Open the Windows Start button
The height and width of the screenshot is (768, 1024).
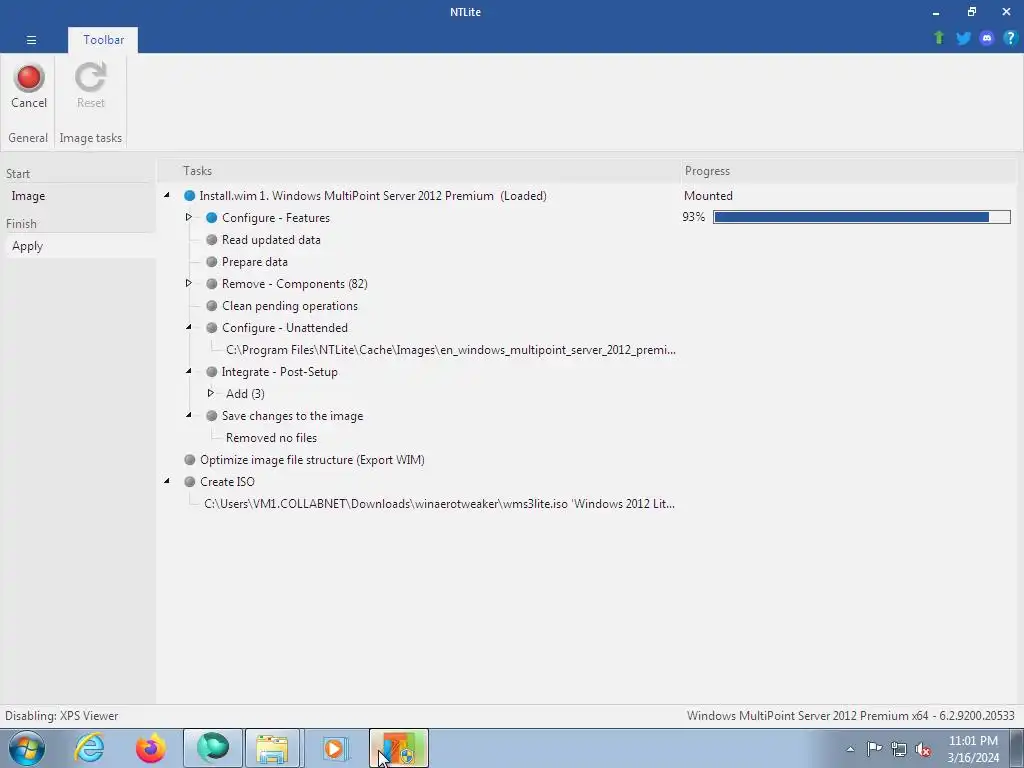coord(27,748)
